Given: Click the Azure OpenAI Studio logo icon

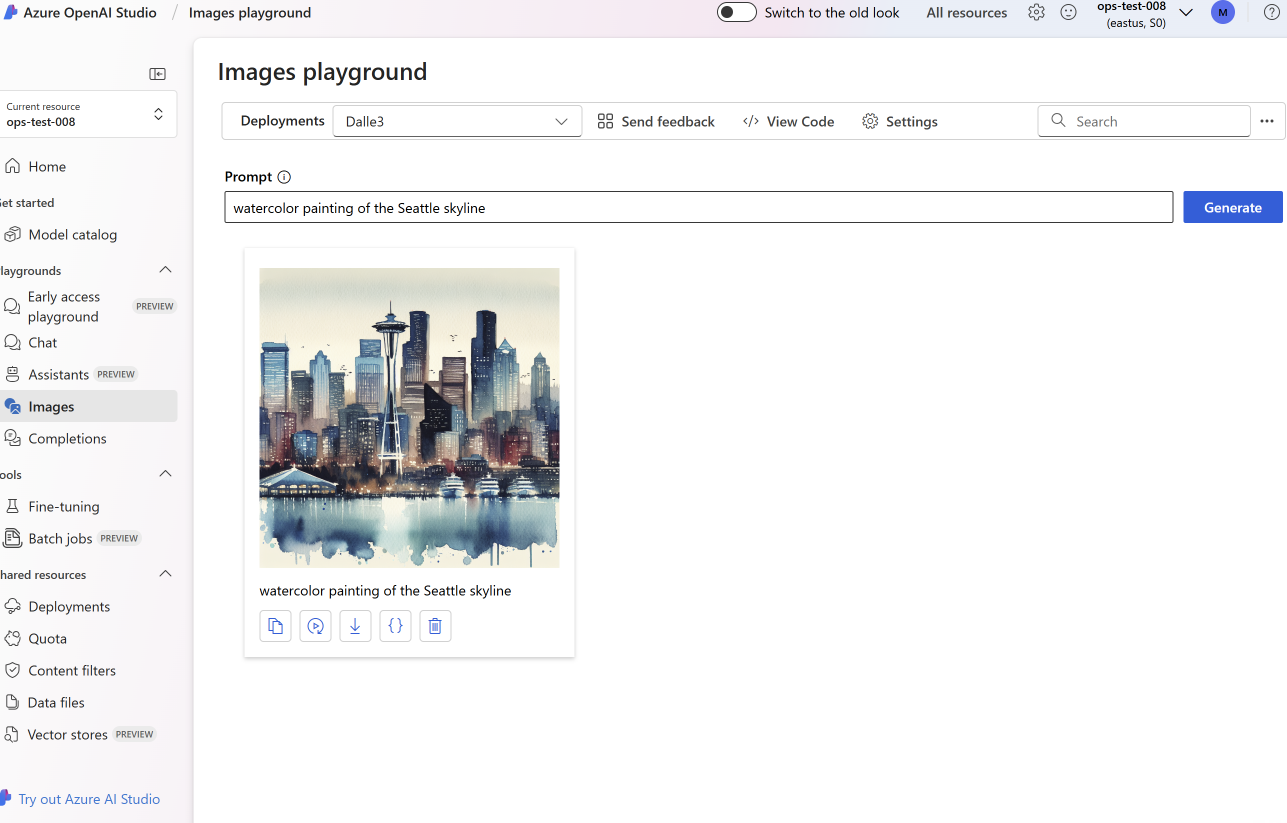Looking at the screenshot, I should (x=10, y=13).
